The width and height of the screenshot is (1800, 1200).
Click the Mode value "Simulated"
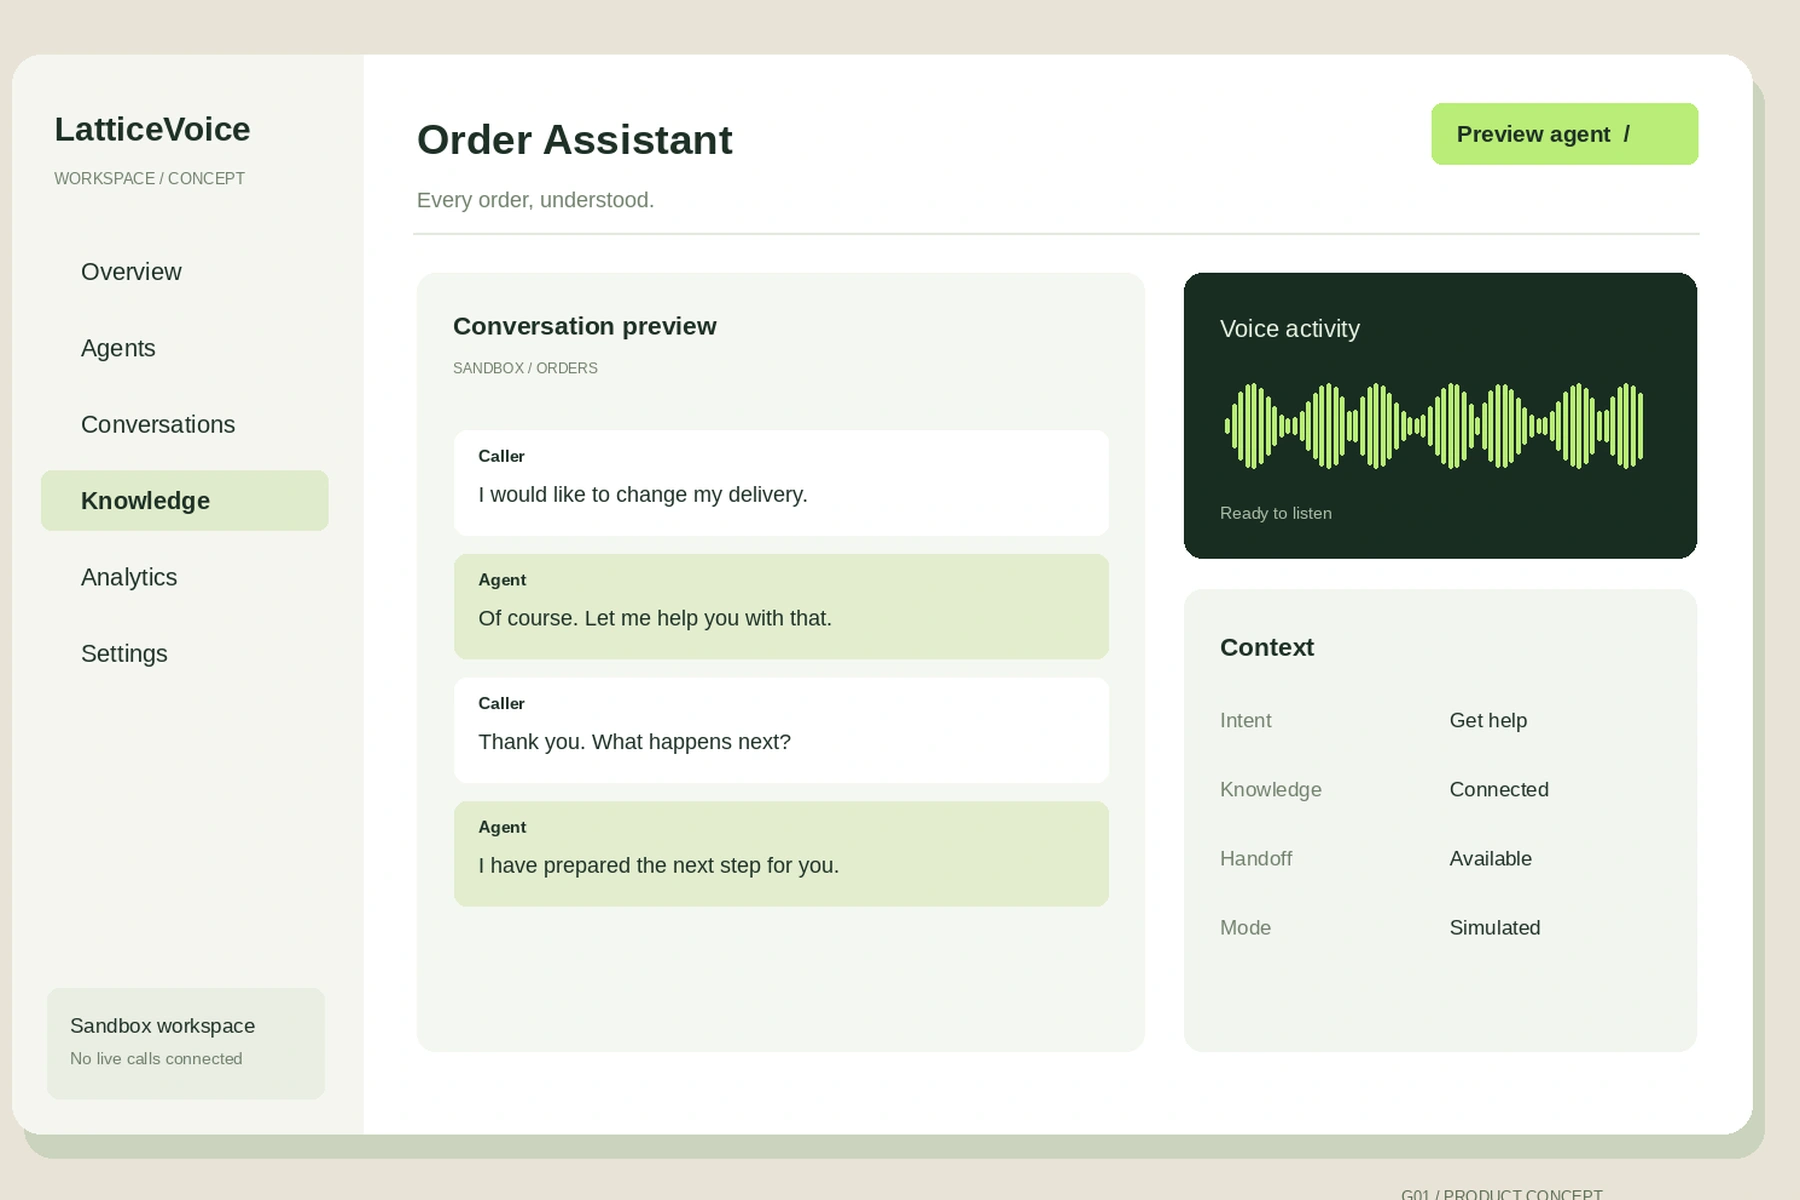tap(1495, 927)
